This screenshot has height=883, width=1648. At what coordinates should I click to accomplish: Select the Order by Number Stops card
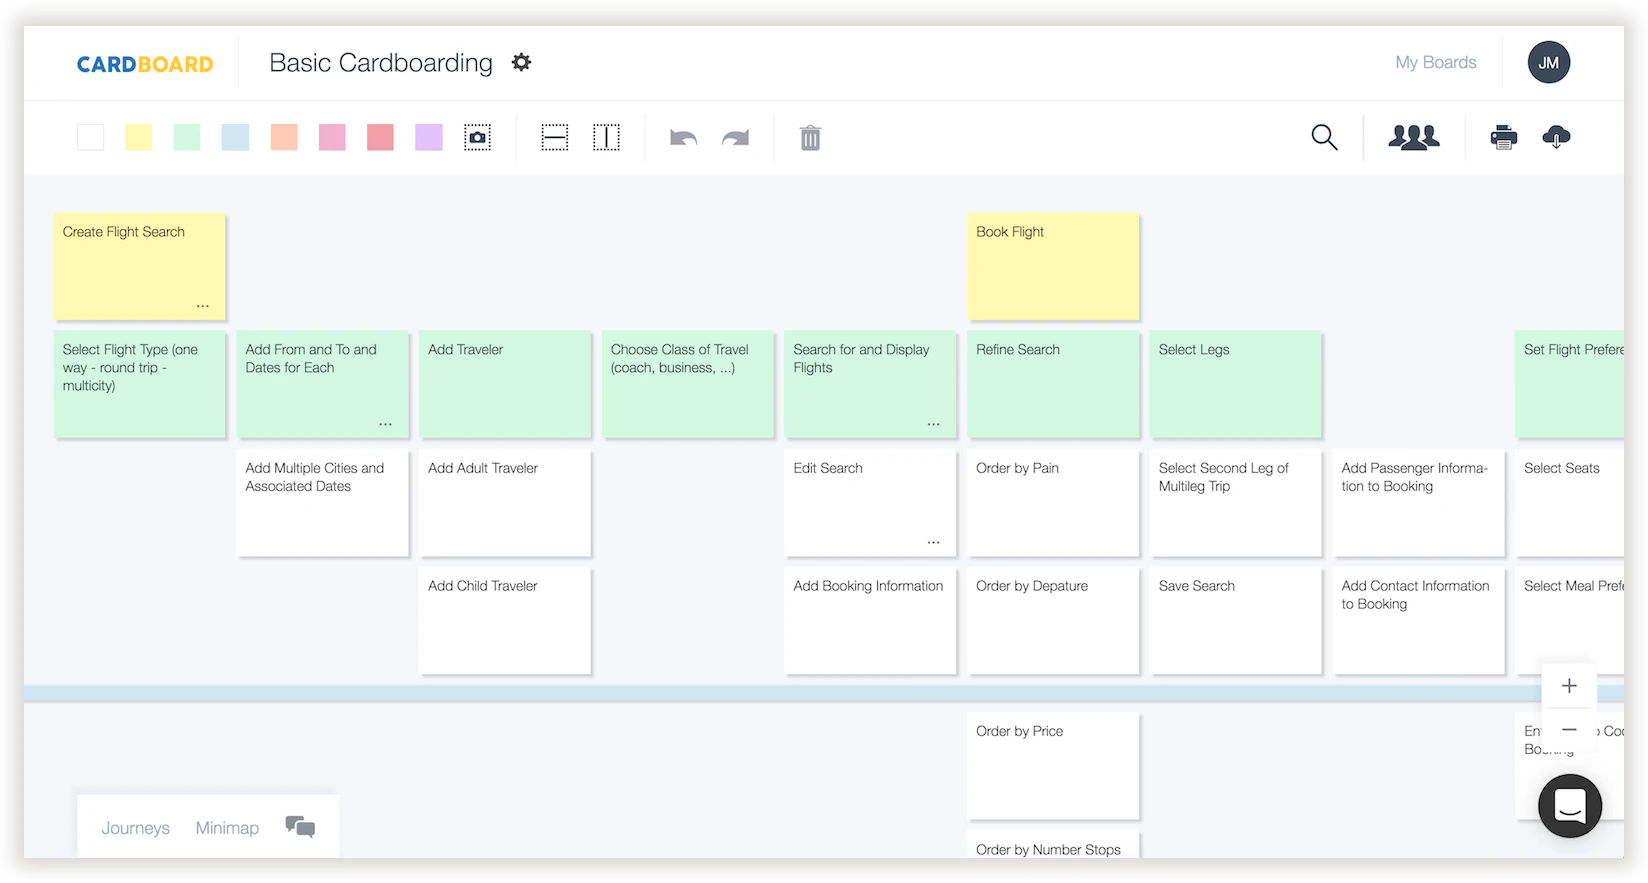1053,845
